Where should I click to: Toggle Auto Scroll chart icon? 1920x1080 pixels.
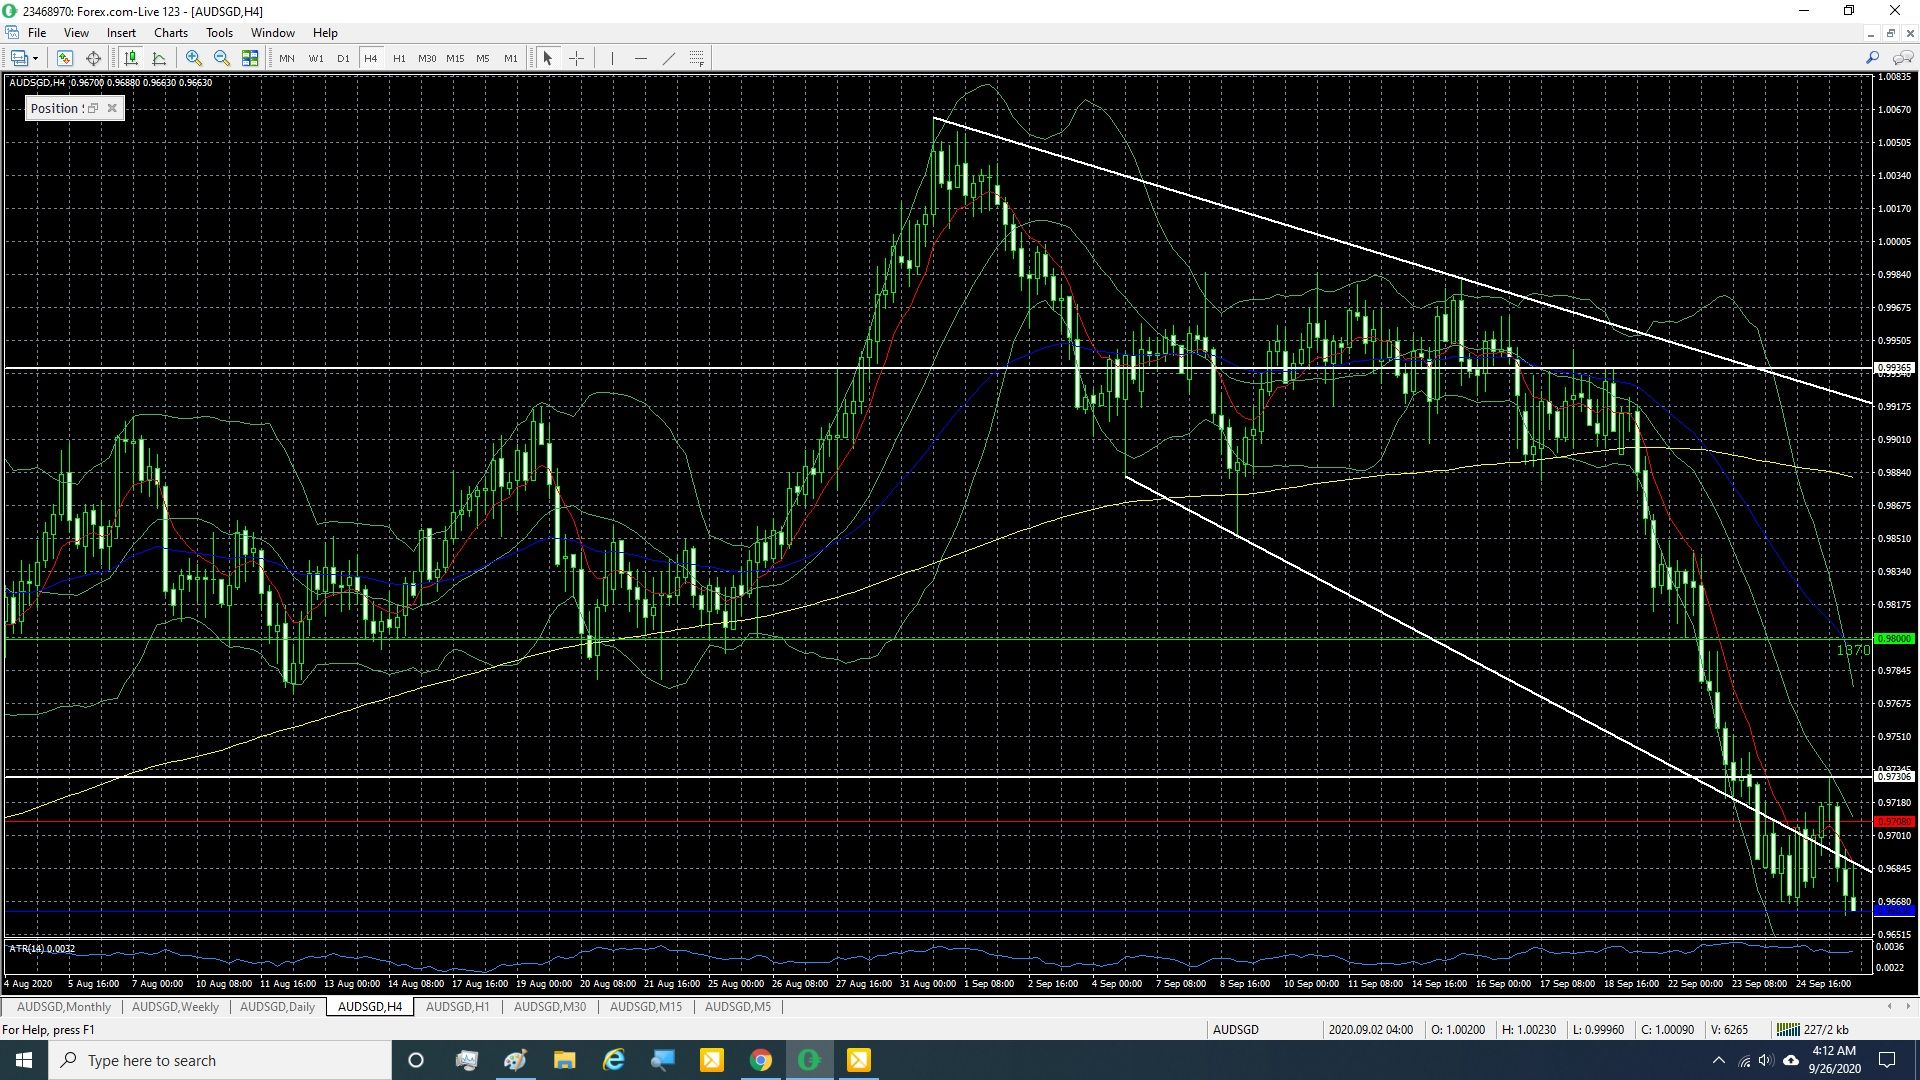coord(159,58)
